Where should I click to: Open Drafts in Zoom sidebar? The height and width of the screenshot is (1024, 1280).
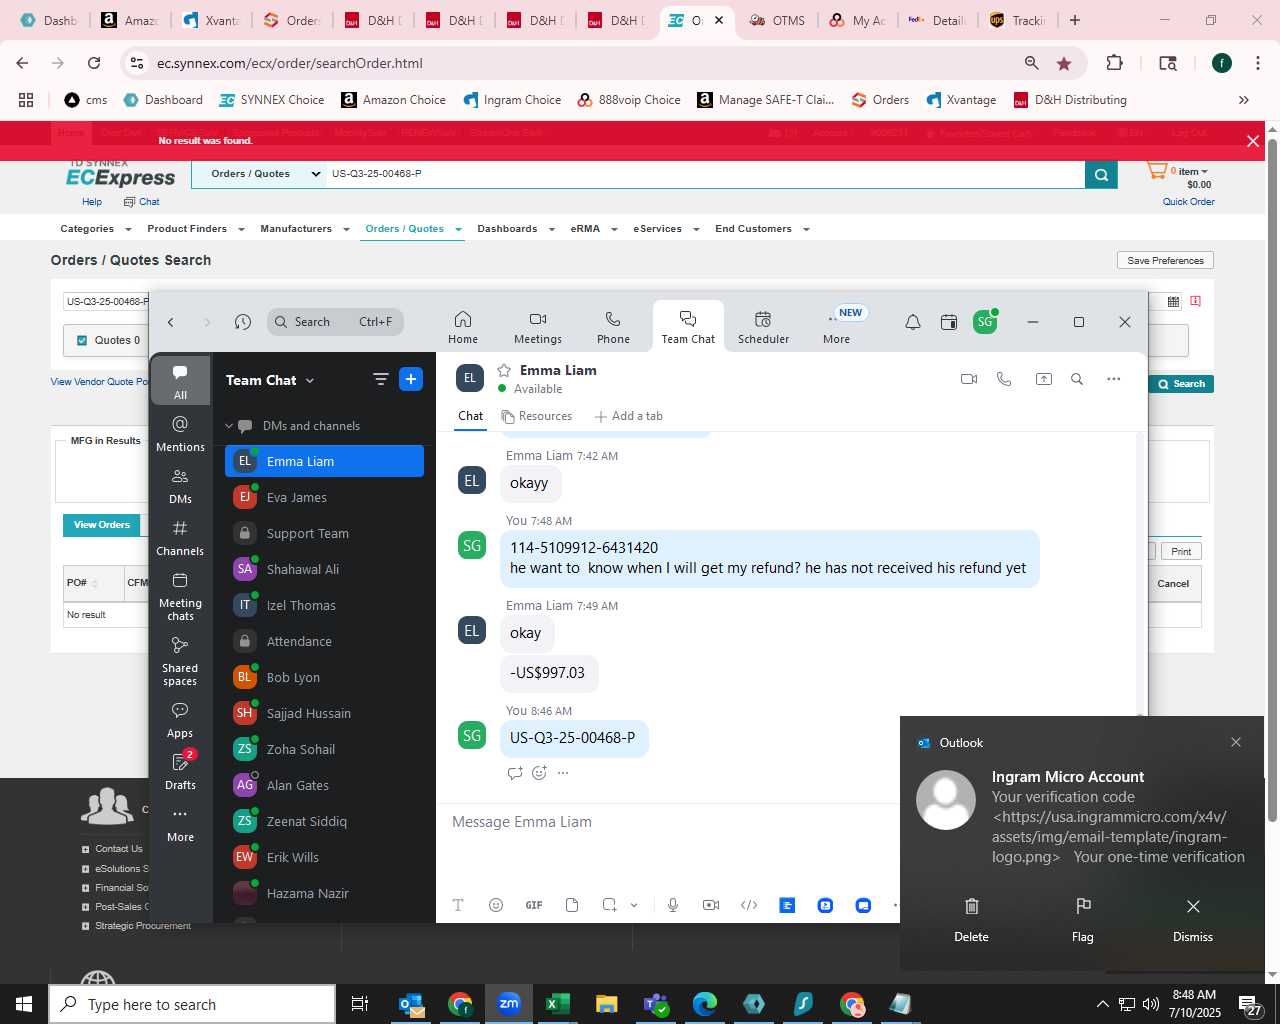tap(180, 772)
